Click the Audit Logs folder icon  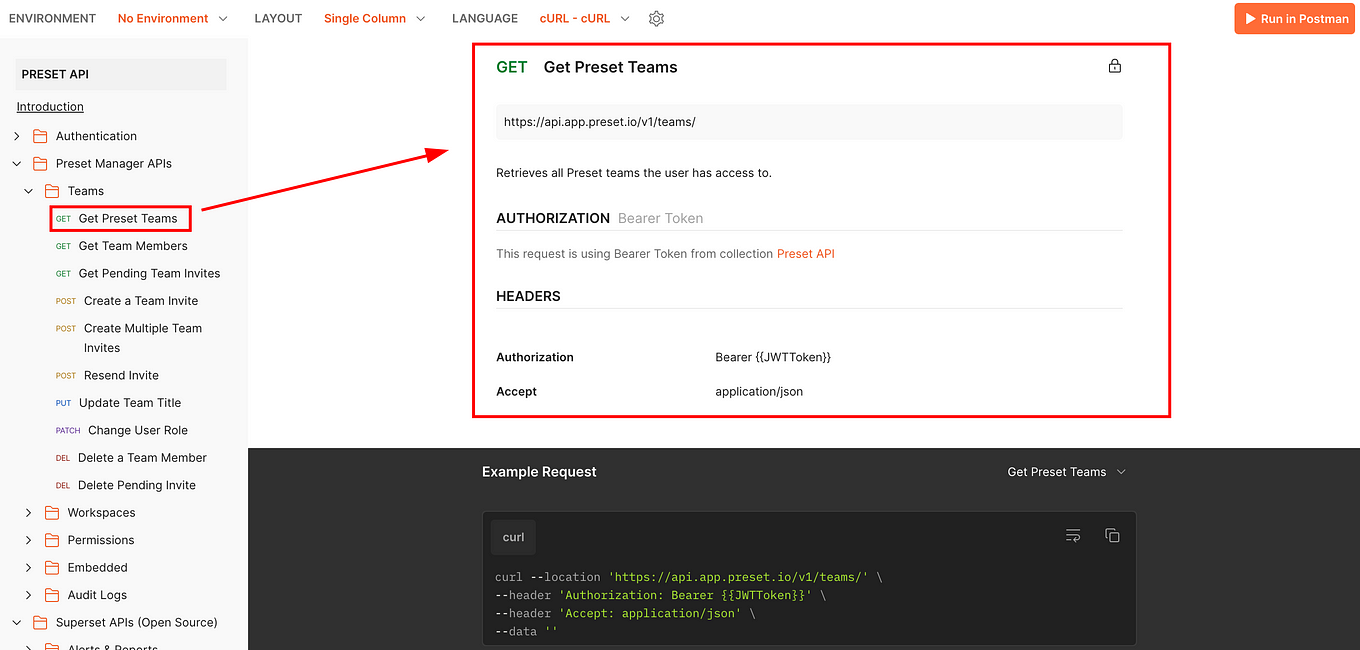52,595
